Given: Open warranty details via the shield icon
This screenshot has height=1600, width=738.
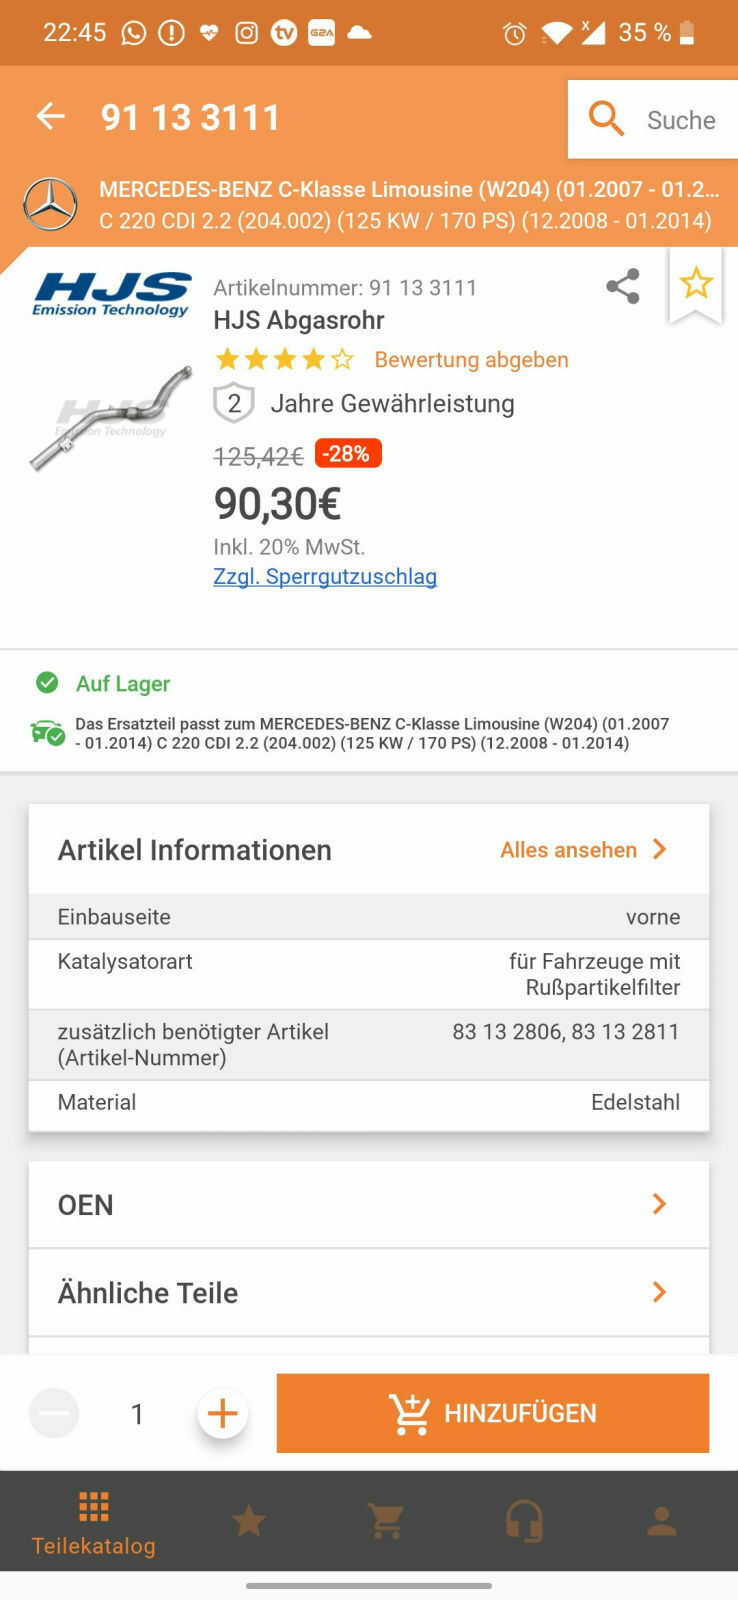Looking at the screenshot, I should 232,403.
